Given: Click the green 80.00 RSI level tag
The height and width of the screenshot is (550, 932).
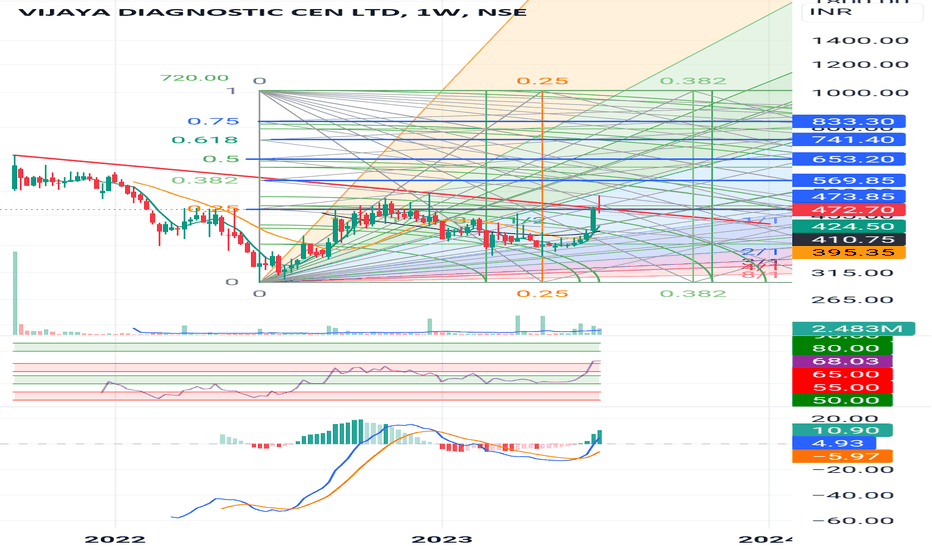Looking at the screenshot, I should pyautogui.click(x=843, y=348).
